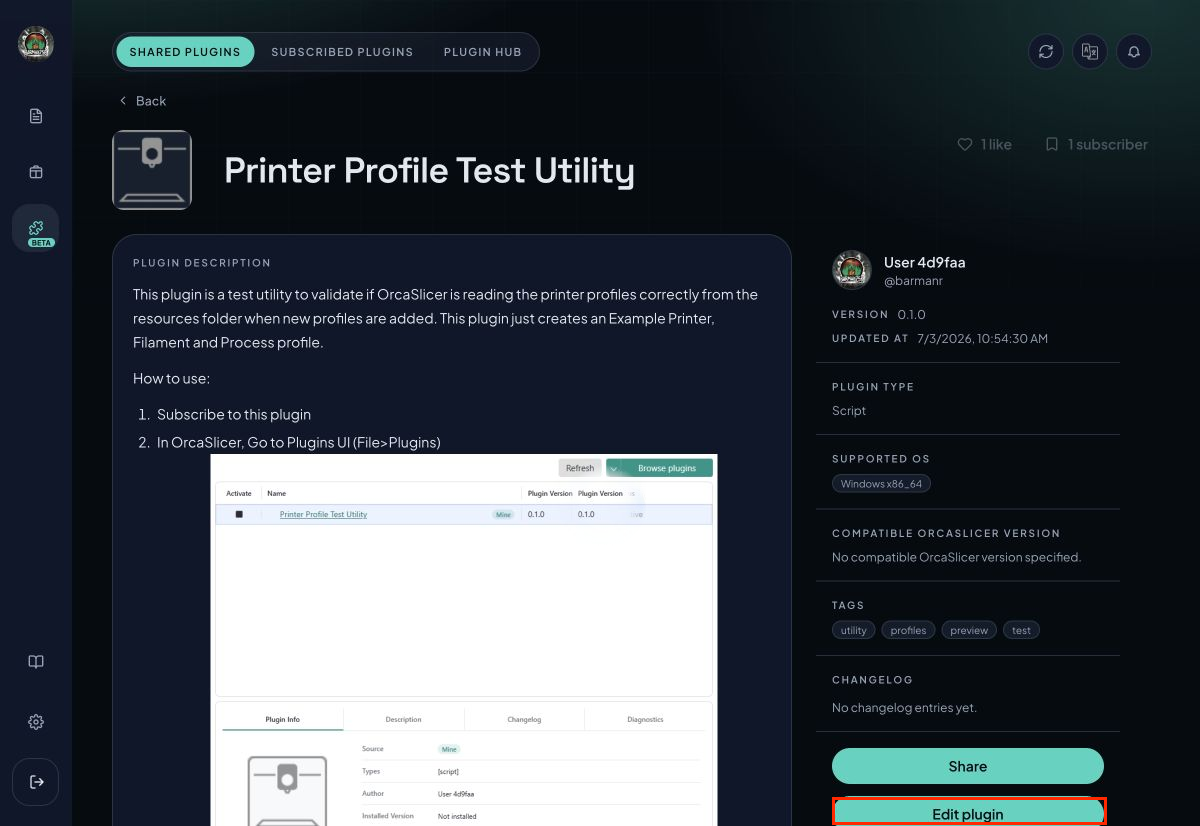This screenshot has width=1200, height=826.
Task: Click the heart icon next to 1 like
Action: 965,144
